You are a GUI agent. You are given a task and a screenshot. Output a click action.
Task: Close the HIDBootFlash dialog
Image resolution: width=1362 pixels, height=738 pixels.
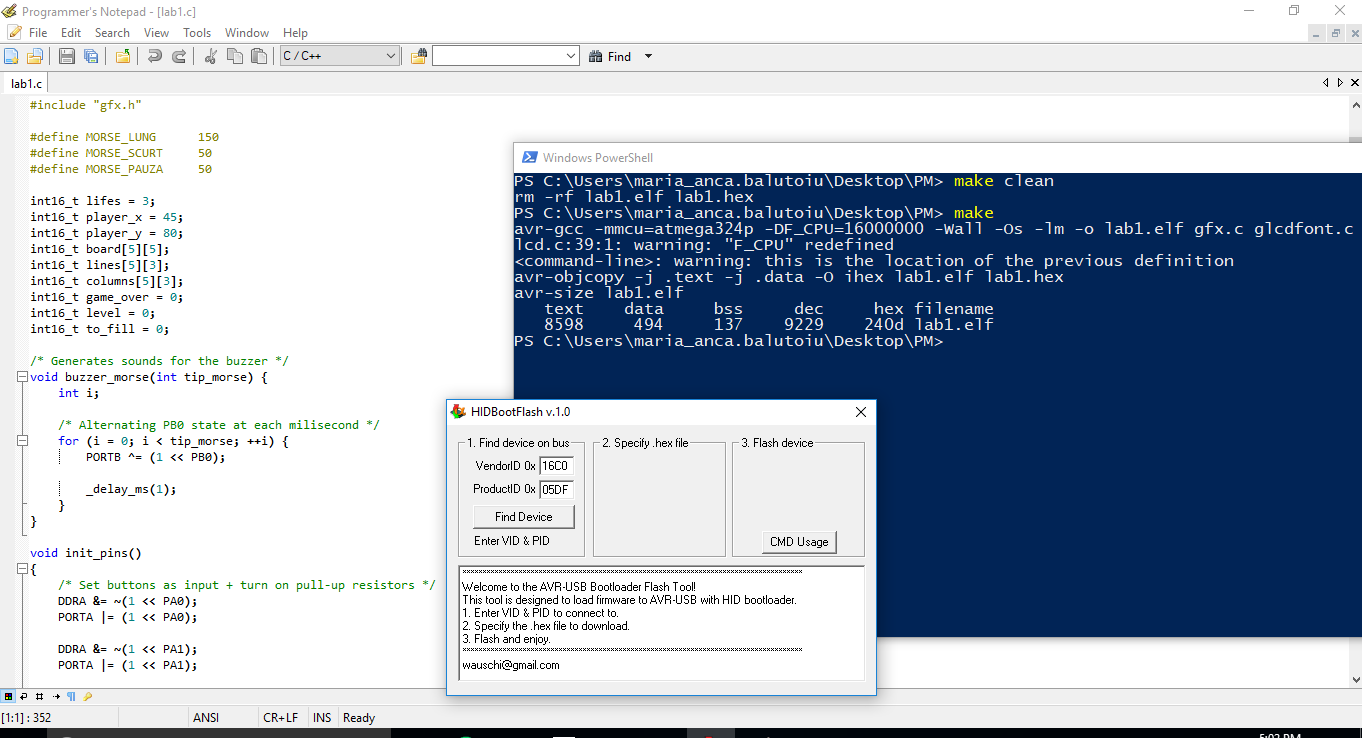(x=860, y=412)
